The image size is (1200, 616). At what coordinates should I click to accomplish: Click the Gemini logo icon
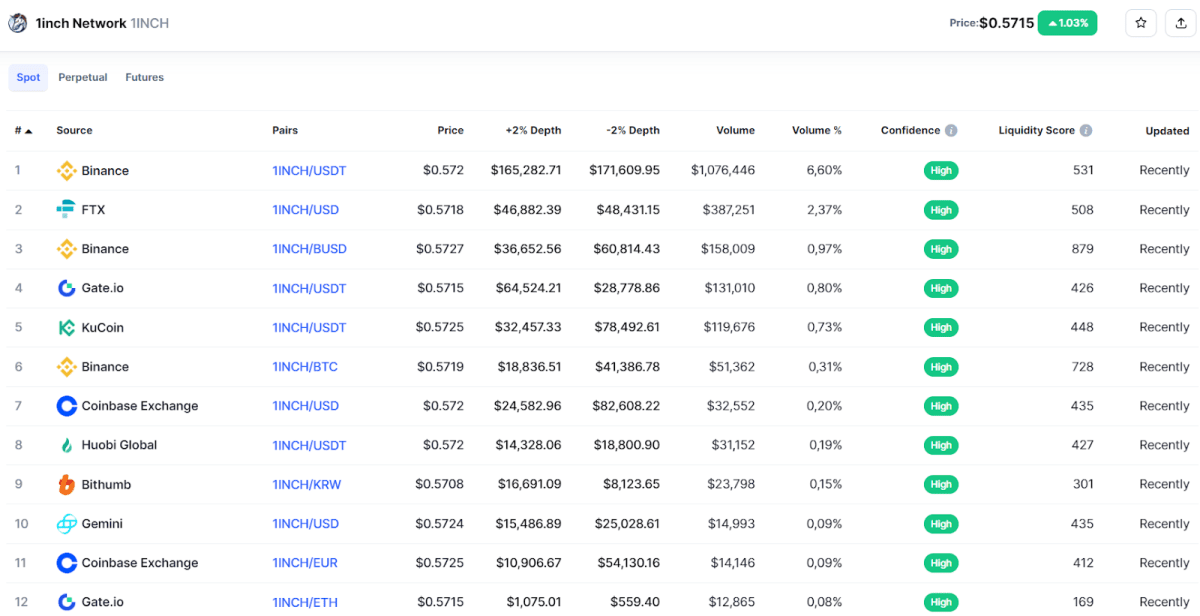(66, 523)
